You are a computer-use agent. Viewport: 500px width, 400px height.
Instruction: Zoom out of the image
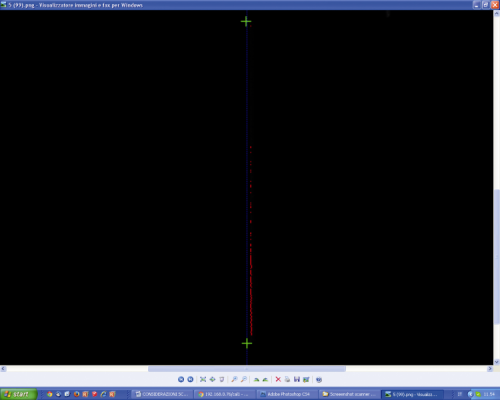(x=244, y=379)
